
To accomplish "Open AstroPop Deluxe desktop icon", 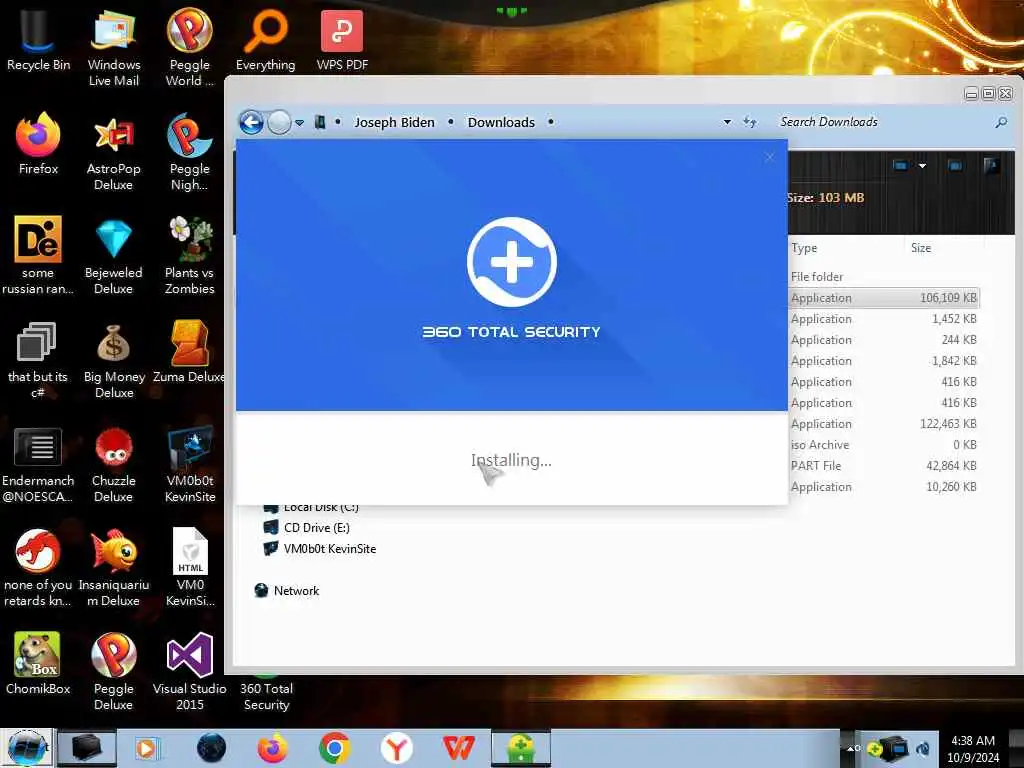I will (114, 152).
